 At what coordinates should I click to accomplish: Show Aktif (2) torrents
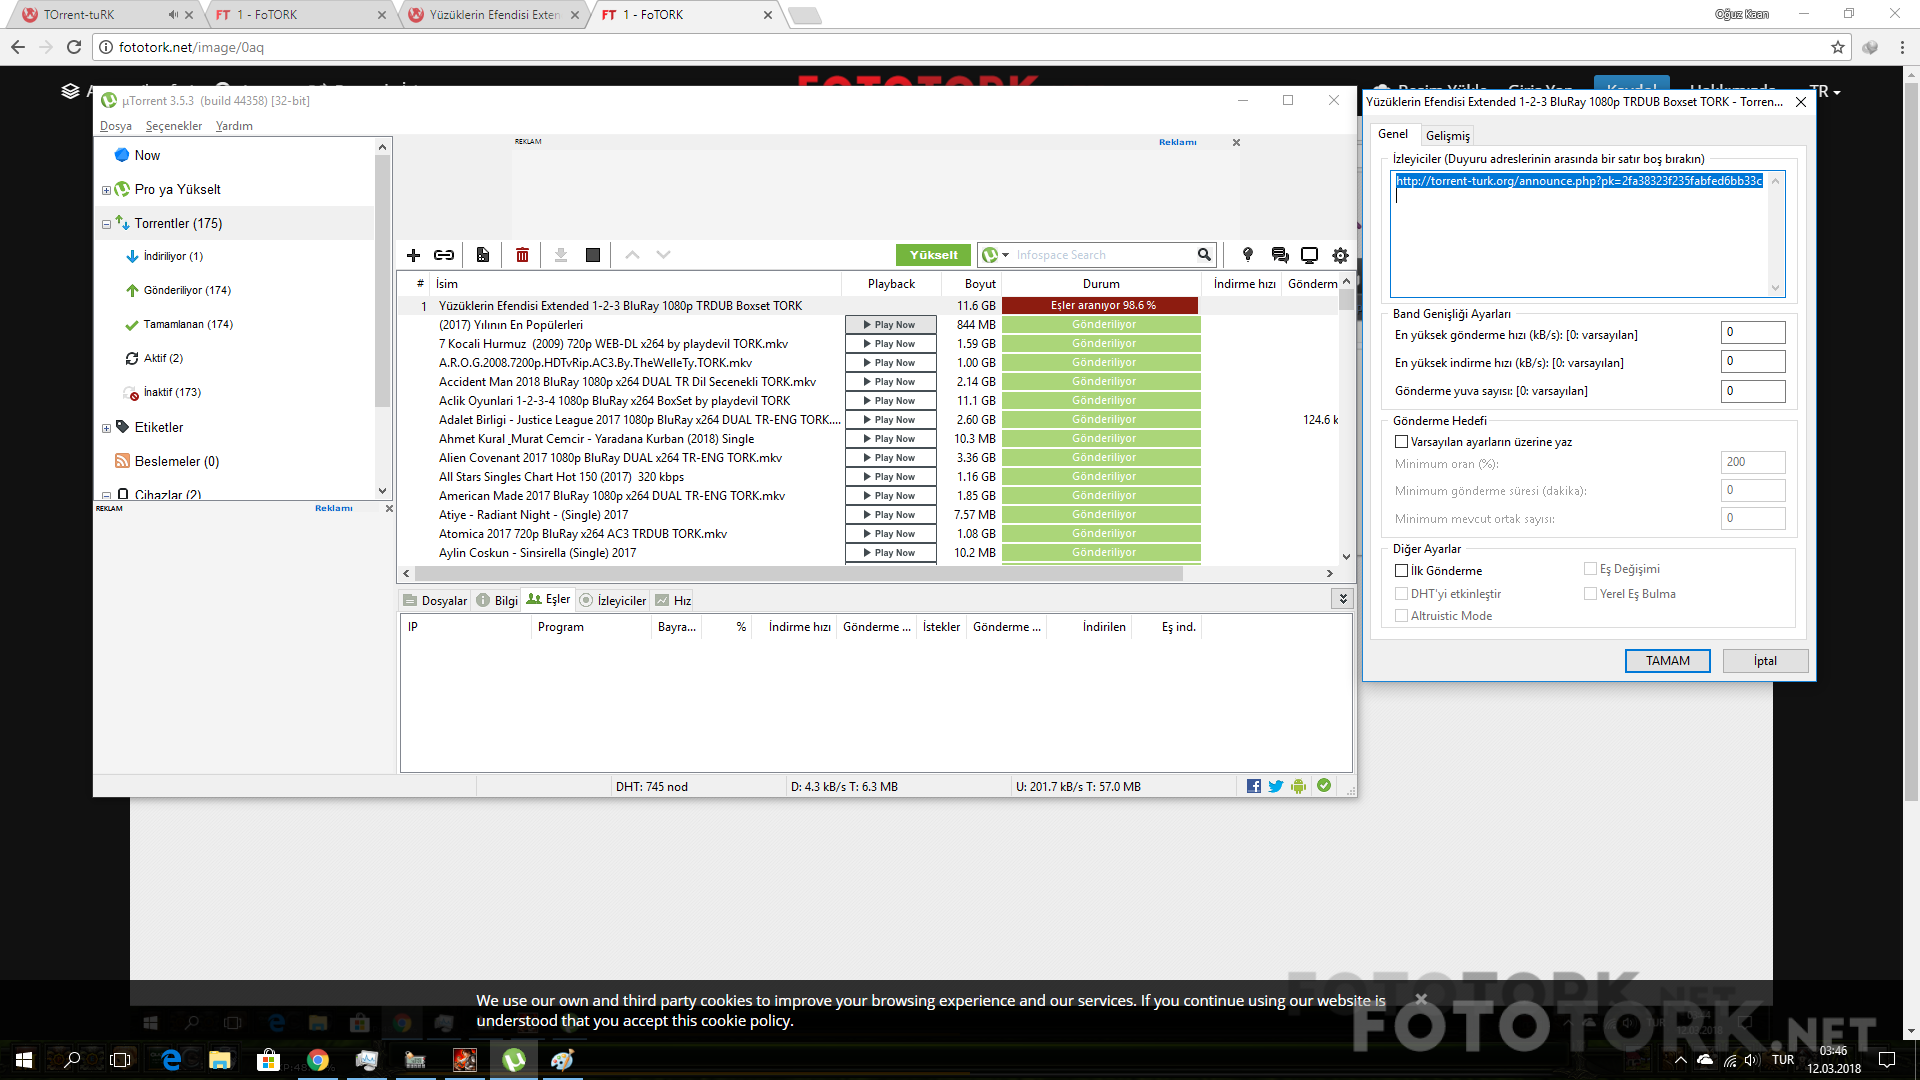(x=163, y=358)
